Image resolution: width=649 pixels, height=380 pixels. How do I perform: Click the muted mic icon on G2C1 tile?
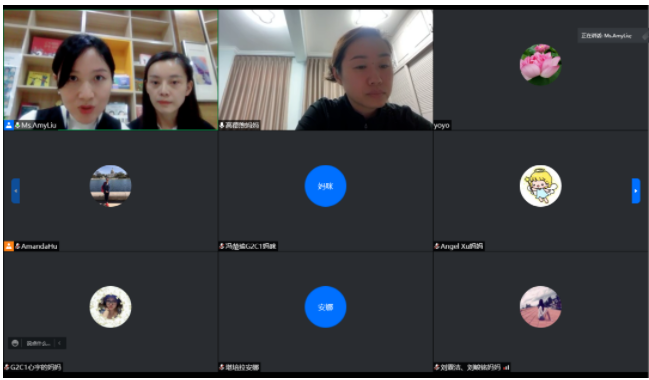click(x=7, y=367)
